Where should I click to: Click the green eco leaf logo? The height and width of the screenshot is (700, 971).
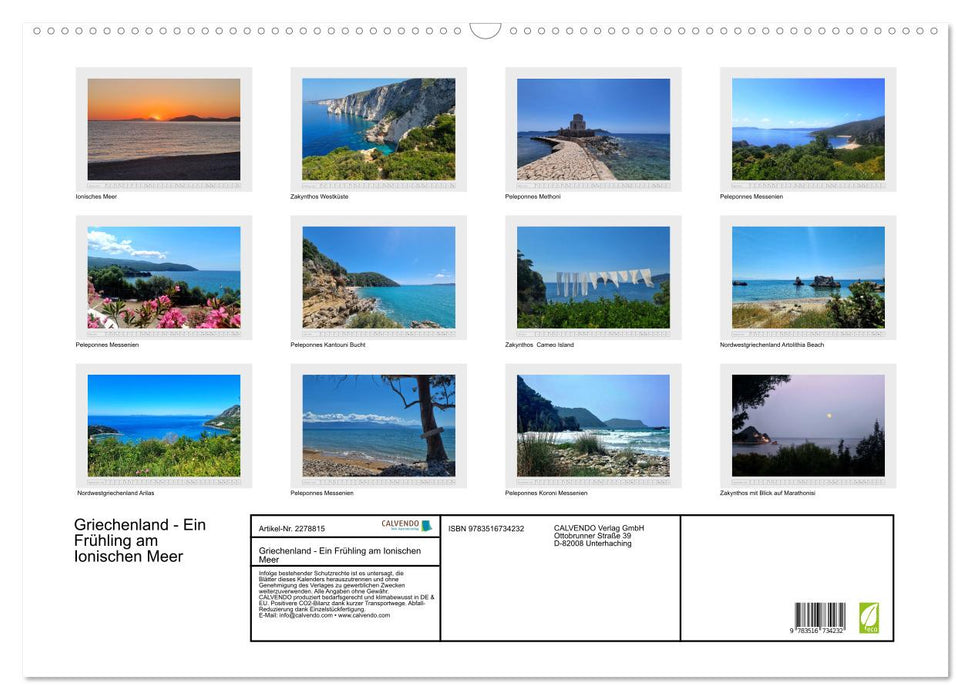coord(869,617)
